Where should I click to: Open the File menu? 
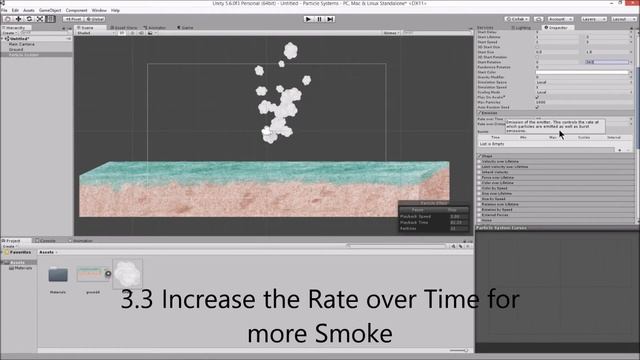coord(4,10)
